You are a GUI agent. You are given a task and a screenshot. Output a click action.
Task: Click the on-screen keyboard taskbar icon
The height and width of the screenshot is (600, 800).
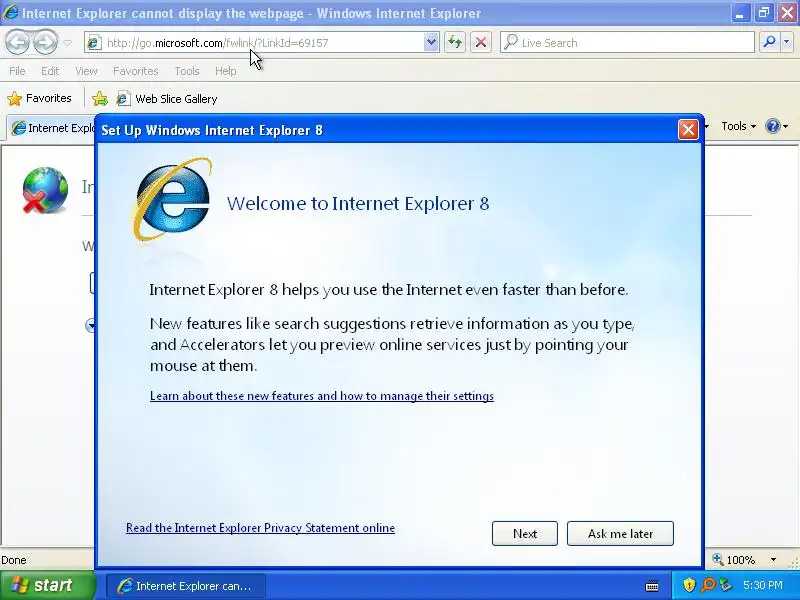coord(652,586)
